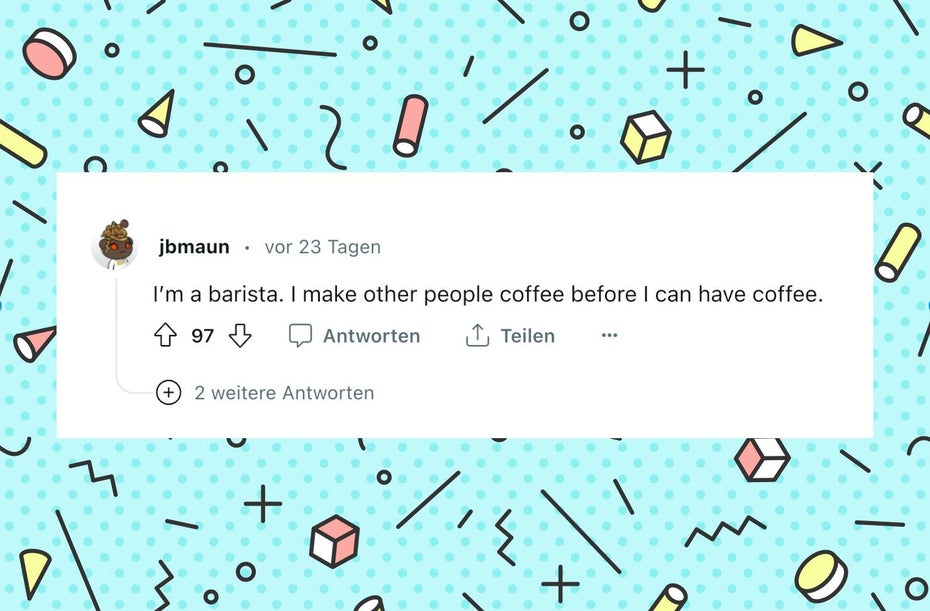Click the "Antworten" reply label
The height and width of the screenshot is (611, 930).
coord(371,336)
